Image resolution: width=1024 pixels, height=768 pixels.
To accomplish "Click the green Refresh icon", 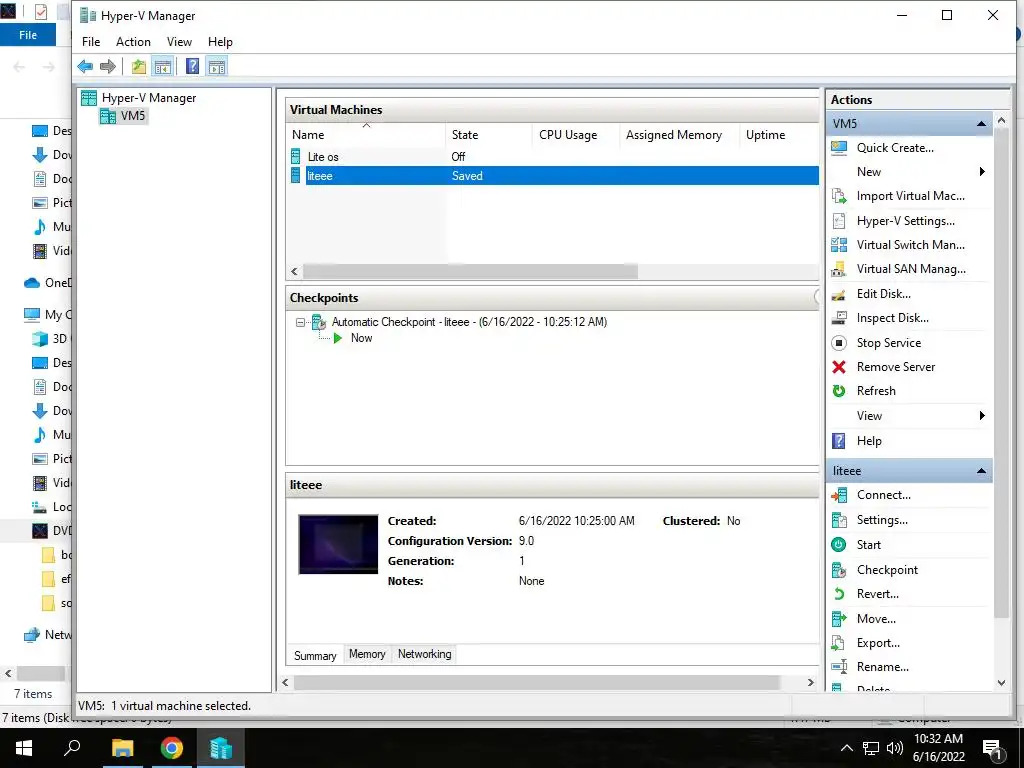I will pyautogui.click(x=839, y=391).
